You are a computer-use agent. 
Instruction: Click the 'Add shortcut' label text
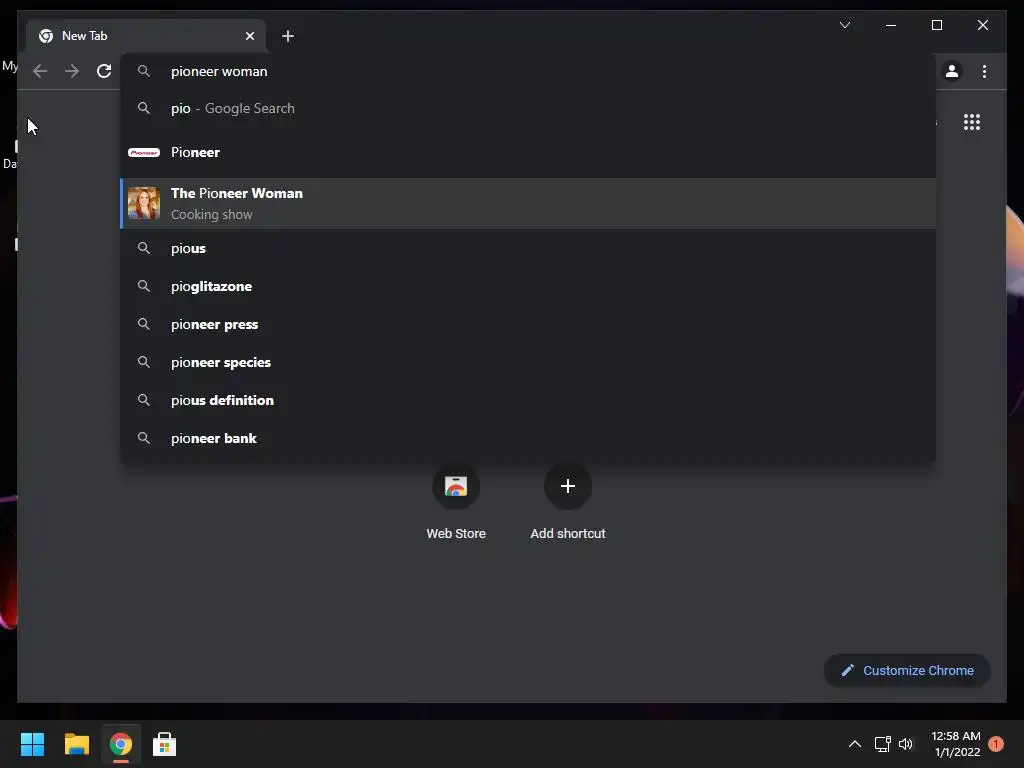click(x=568, y=534)
